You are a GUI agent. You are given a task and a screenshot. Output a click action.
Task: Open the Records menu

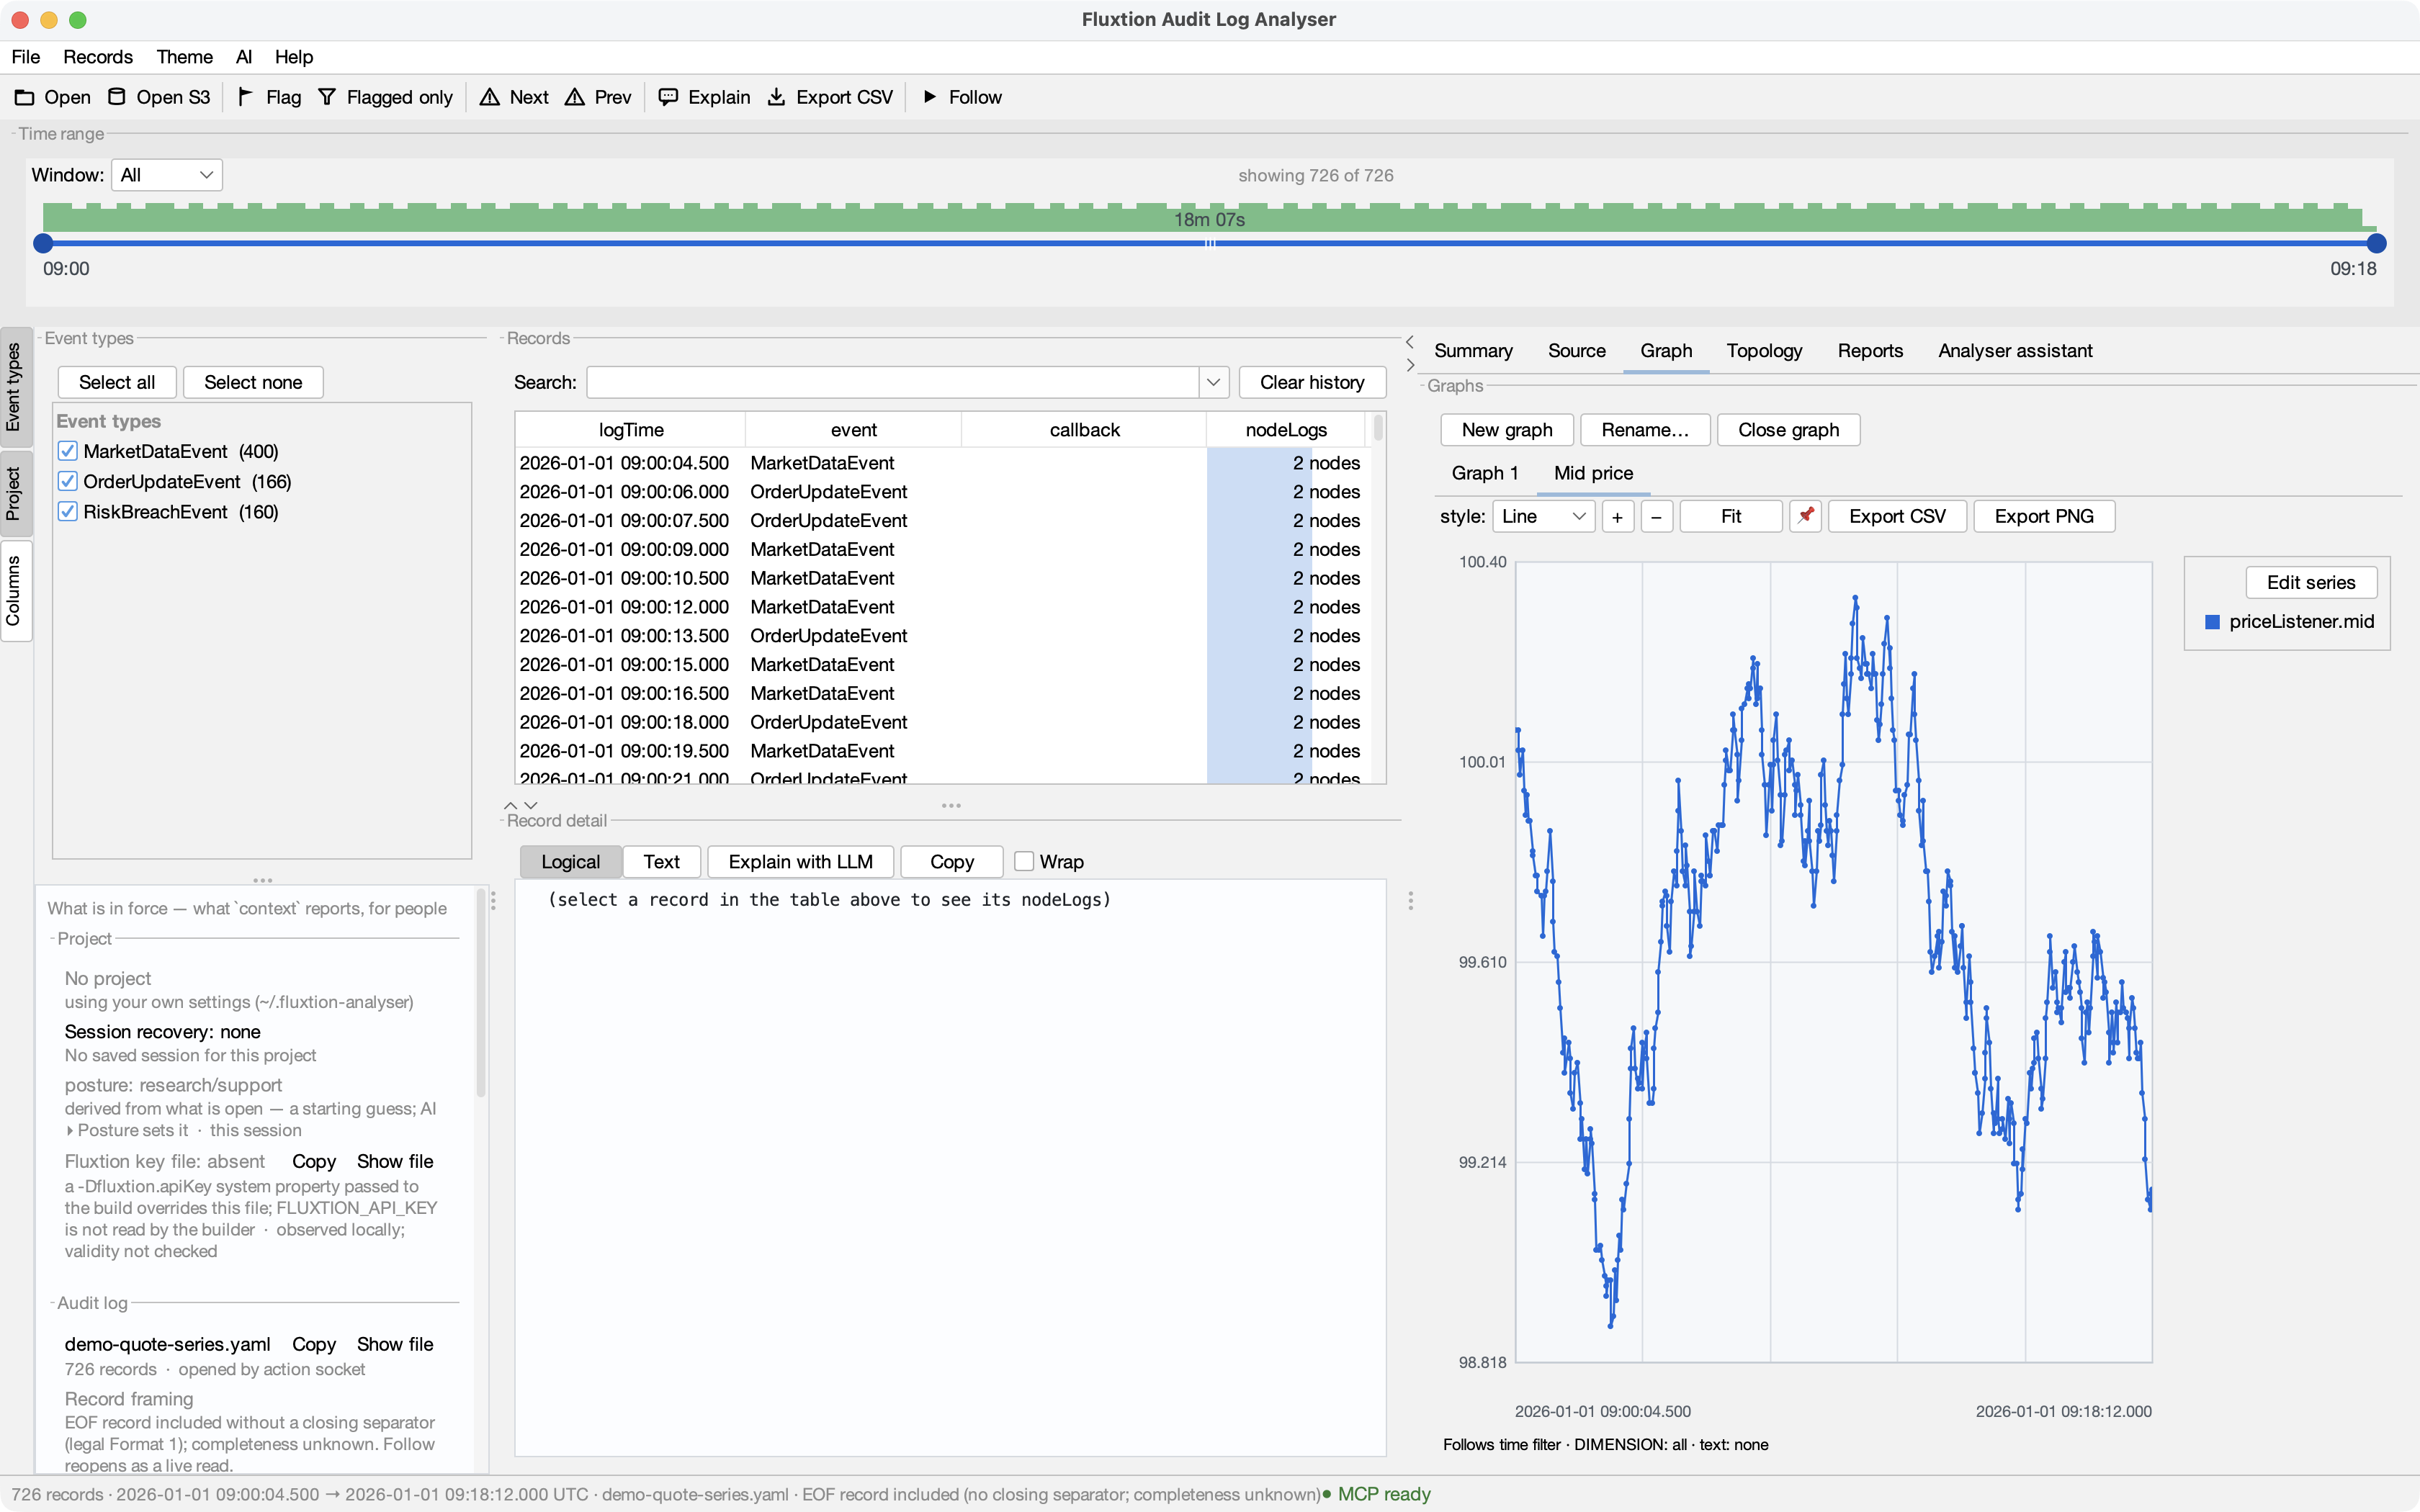[x=98, y=57]
